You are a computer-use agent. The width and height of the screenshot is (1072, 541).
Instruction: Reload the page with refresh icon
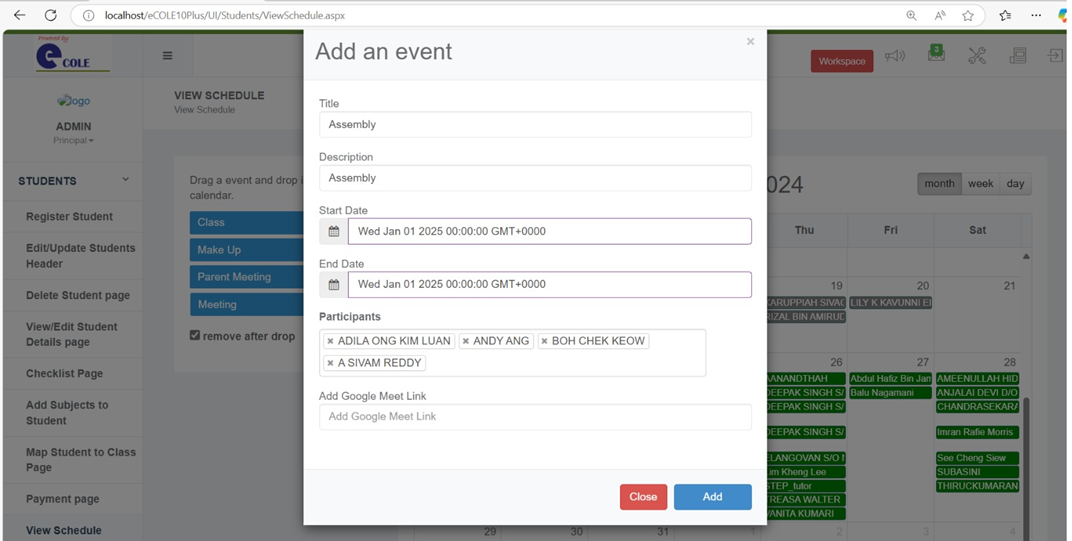(x=50, y=15)
